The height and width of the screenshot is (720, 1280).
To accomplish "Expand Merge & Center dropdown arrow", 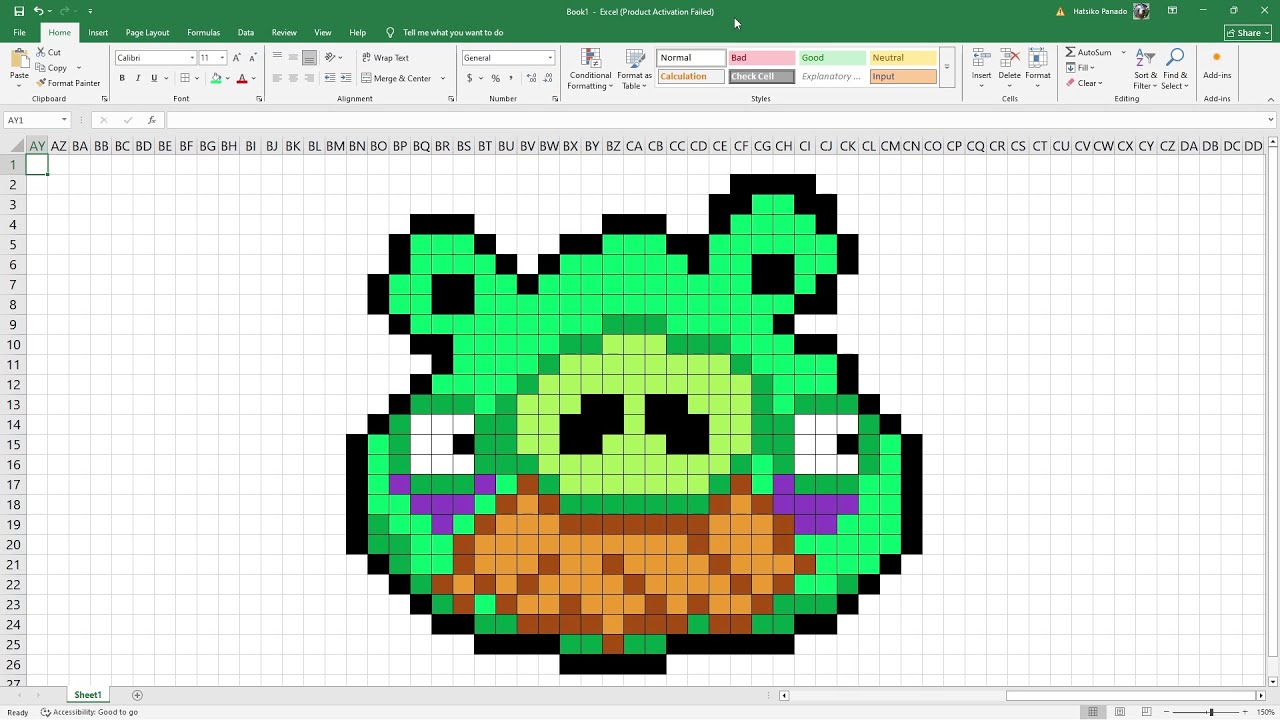I will [x=443, y=78].
